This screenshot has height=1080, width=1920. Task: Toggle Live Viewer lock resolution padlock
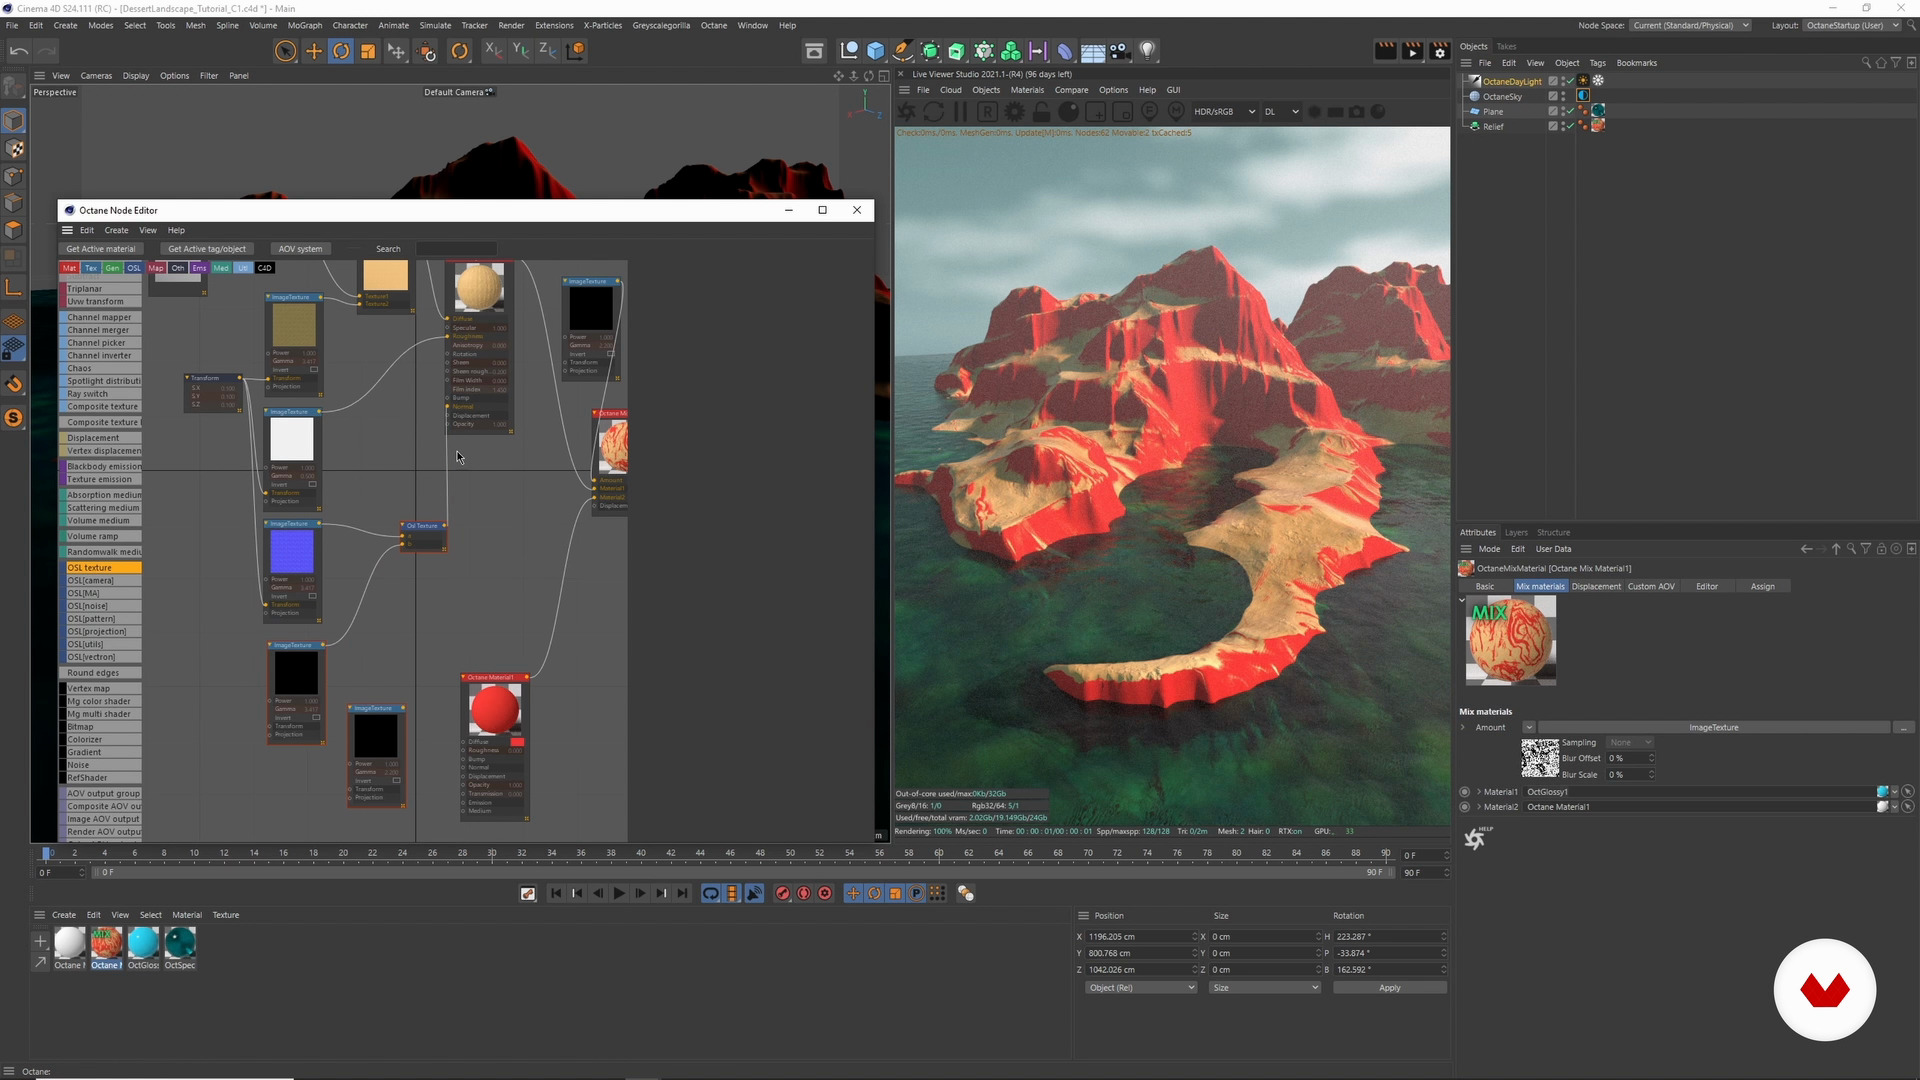pos(1041,112)
